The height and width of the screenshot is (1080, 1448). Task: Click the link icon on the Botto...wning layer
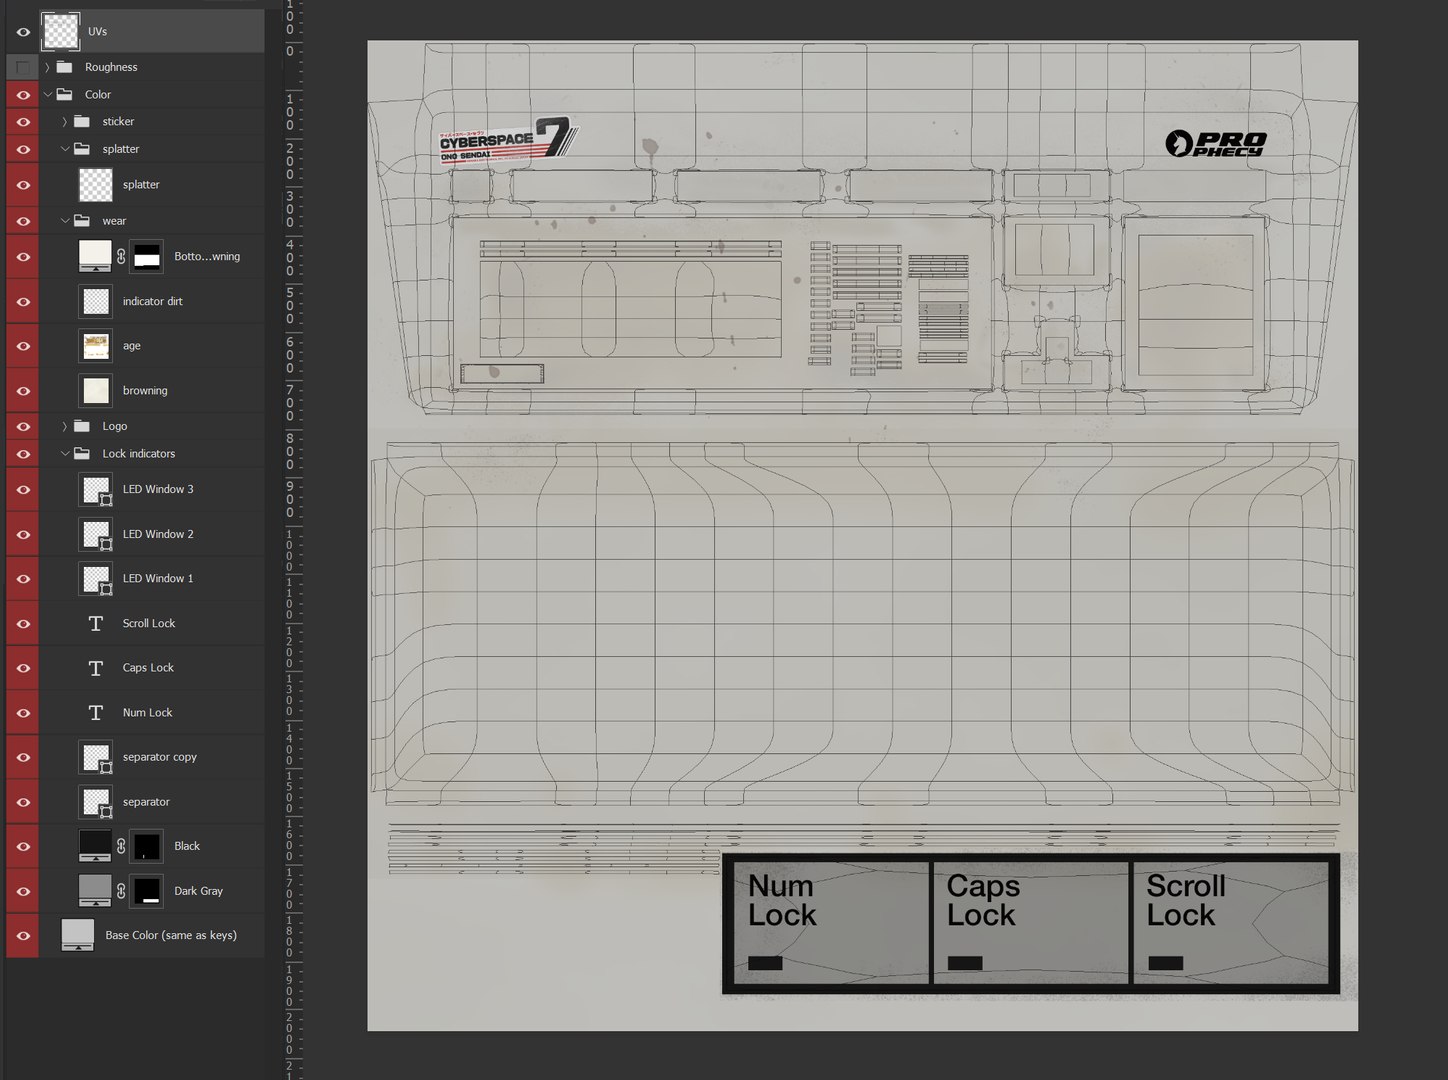coord(121,257)
